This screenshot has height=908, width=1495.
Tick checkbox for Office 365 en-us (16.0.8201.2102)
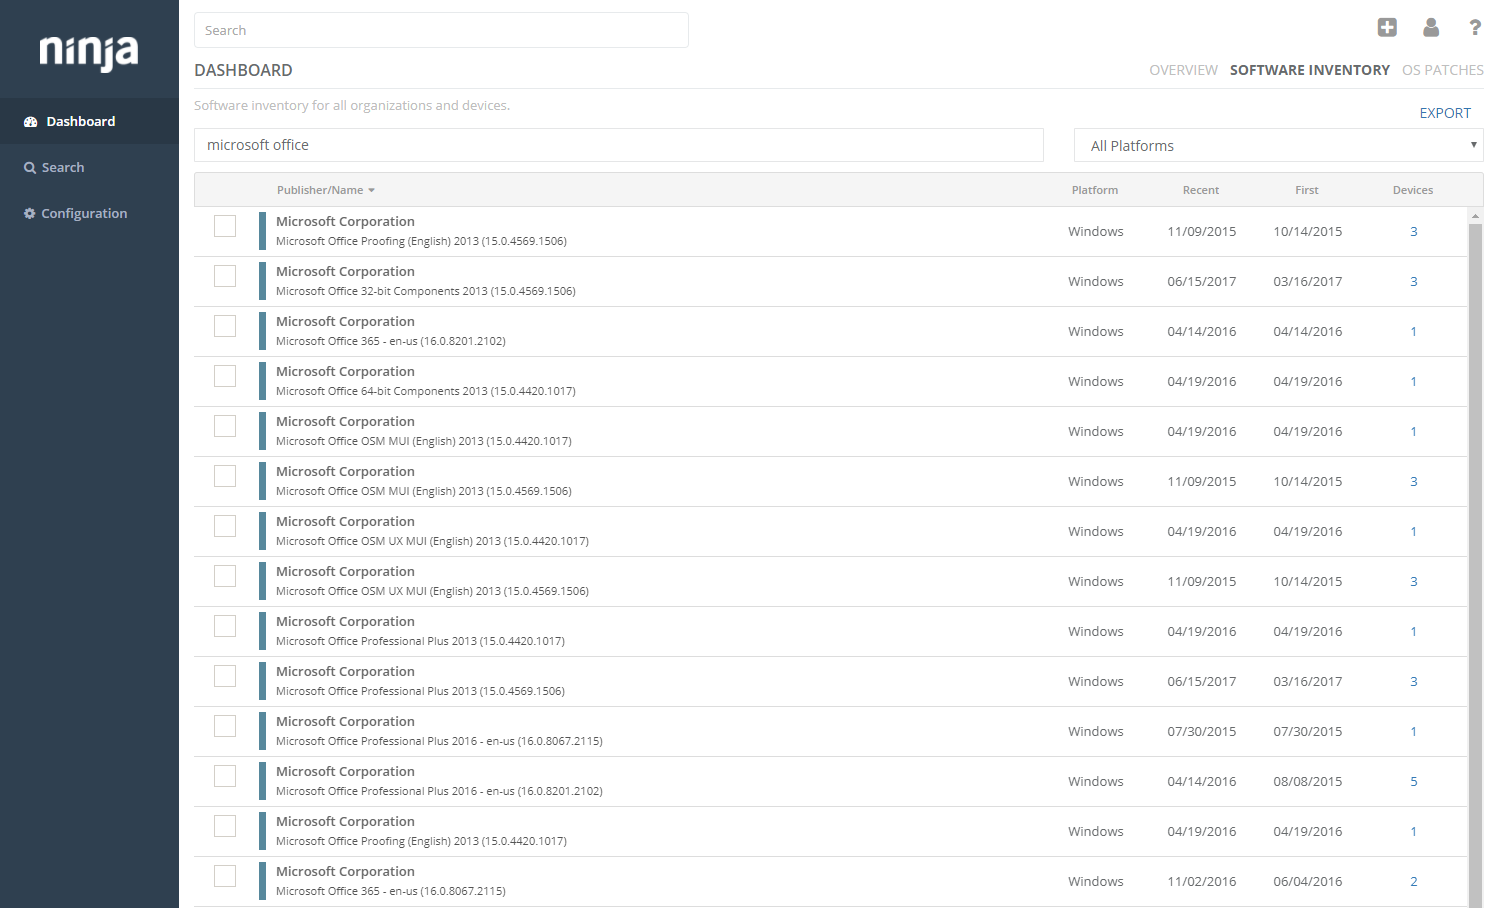[x=225, y=326]
